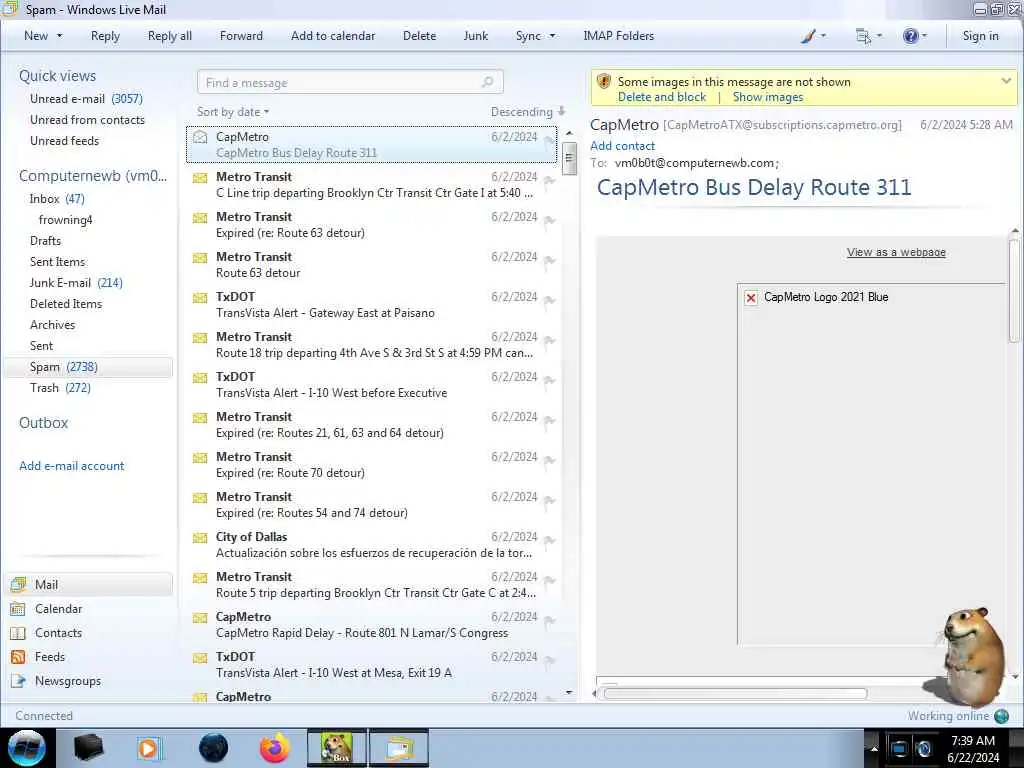Click Reply in the toolbar
Image resolution: width=1024 pixels, height=768 pixels.
pos(105,36)
